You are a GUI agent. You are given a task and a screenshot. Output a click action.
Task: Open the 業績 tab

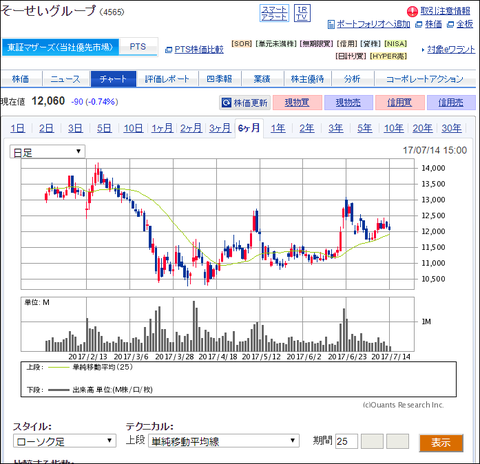[262, 79]
